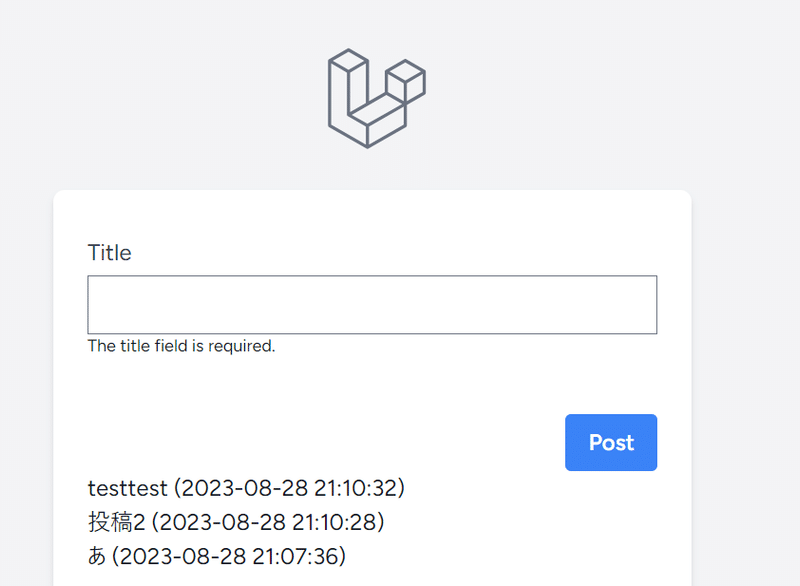The height and width of the screenshot is (586, 800).
Task: Click the blue Post button
Action: click(611, 442)
